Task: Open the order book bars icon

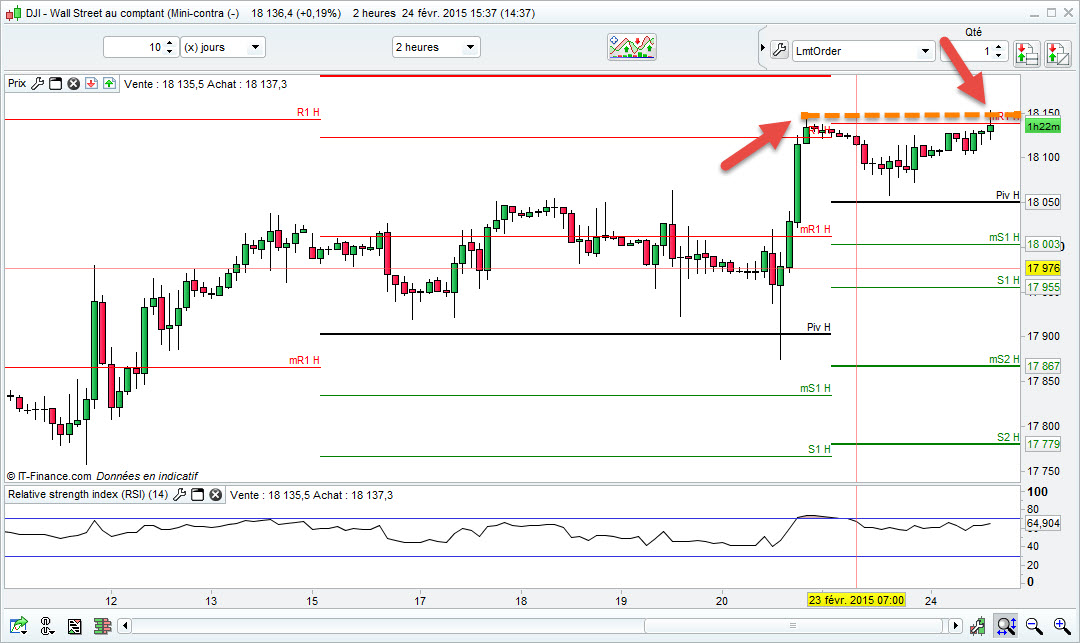Action: tap(103, 626)
